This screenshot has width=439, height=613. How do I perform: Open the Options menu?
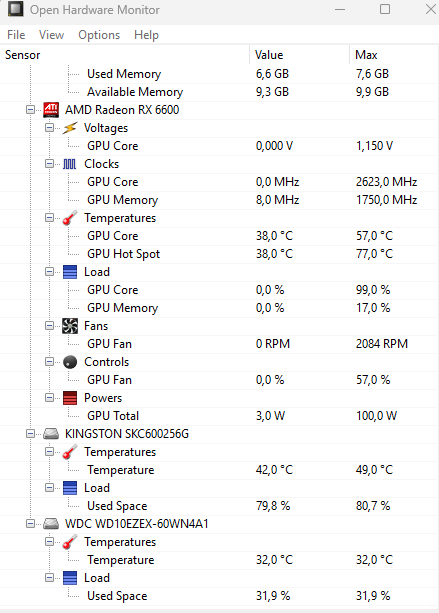(x=99, y=35)
